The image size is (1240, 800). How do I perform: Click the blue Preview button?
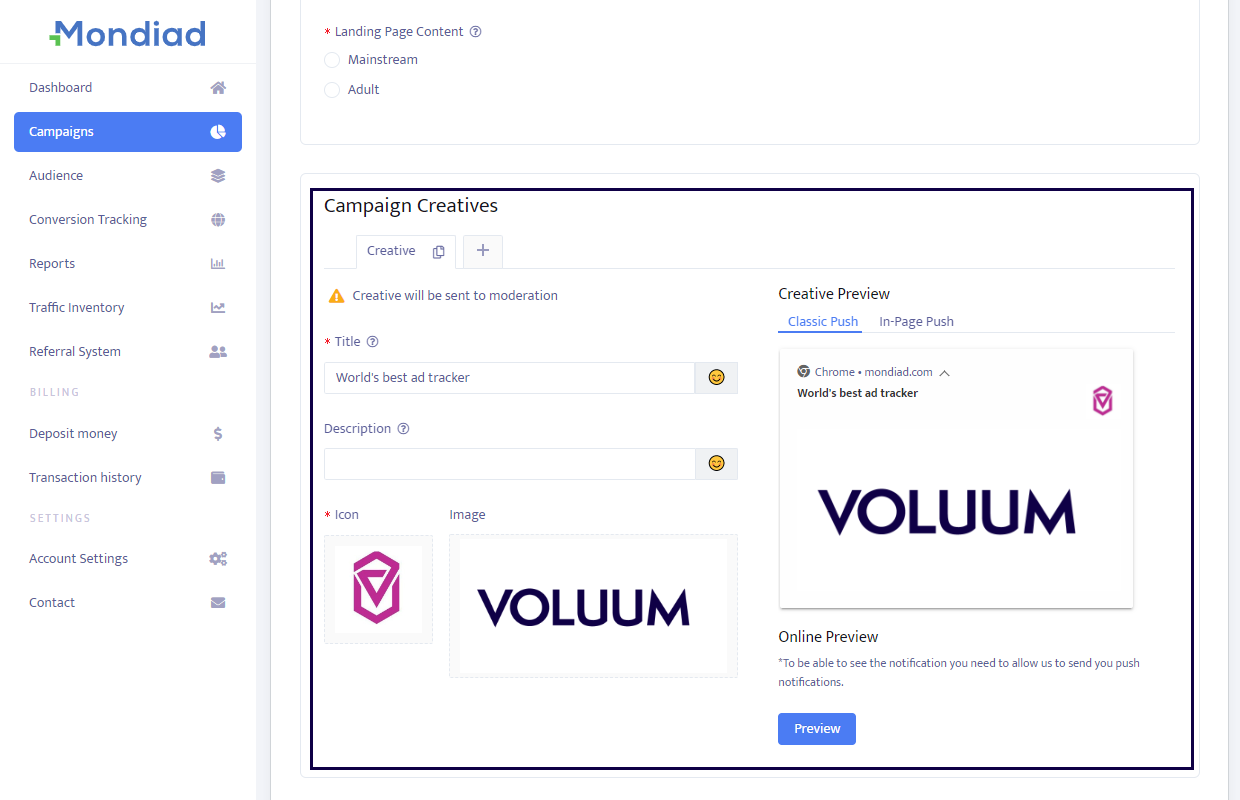point(816,729)
